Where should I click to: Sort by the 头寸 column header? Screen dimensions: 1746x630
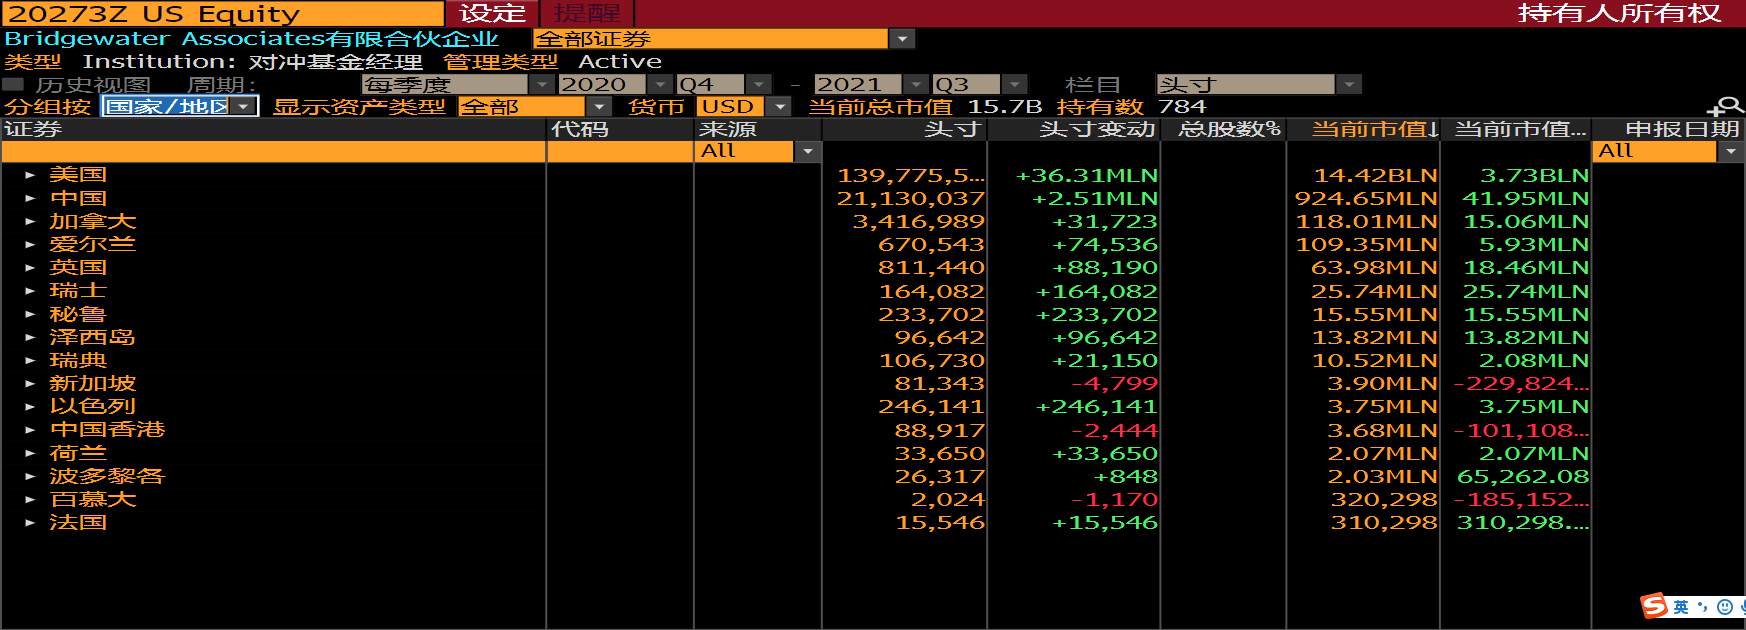pyautogui.click(x=904, y=129)
